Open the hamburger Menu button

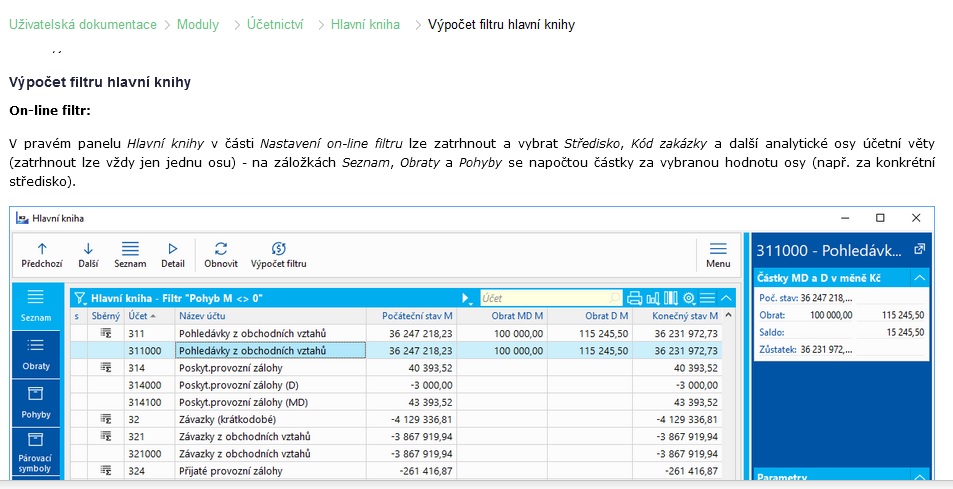point(718,255)
